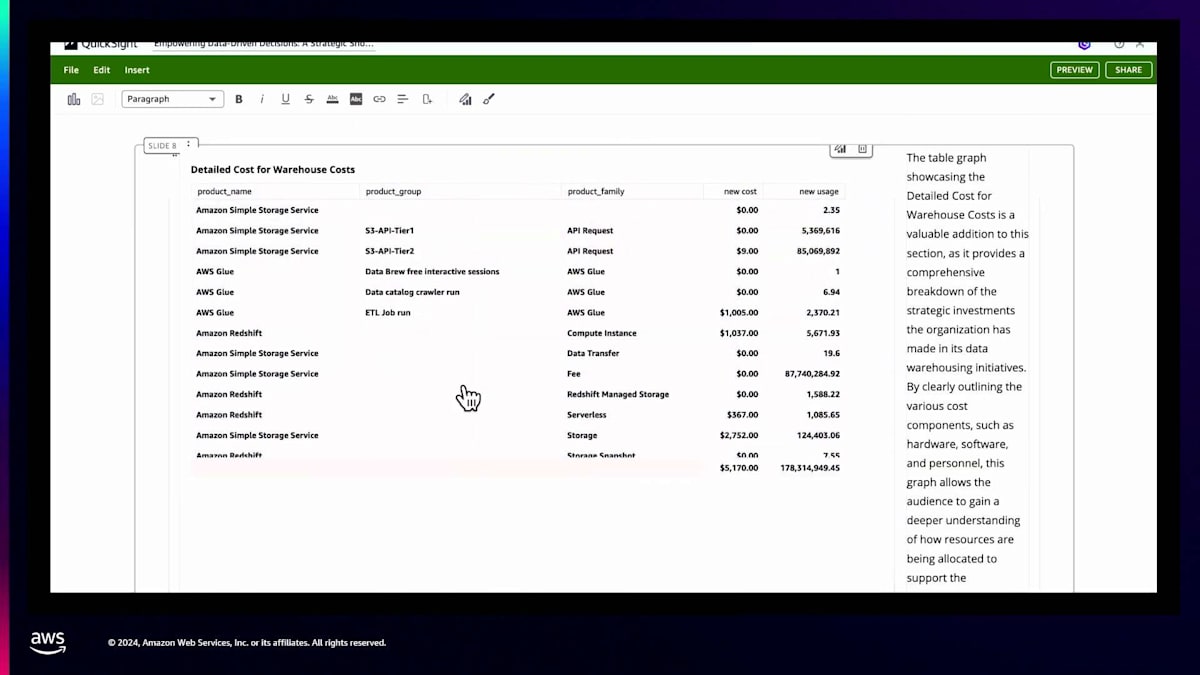
Task: Select Data Brew free interactive sessions cell
Action: pos(432,272)
